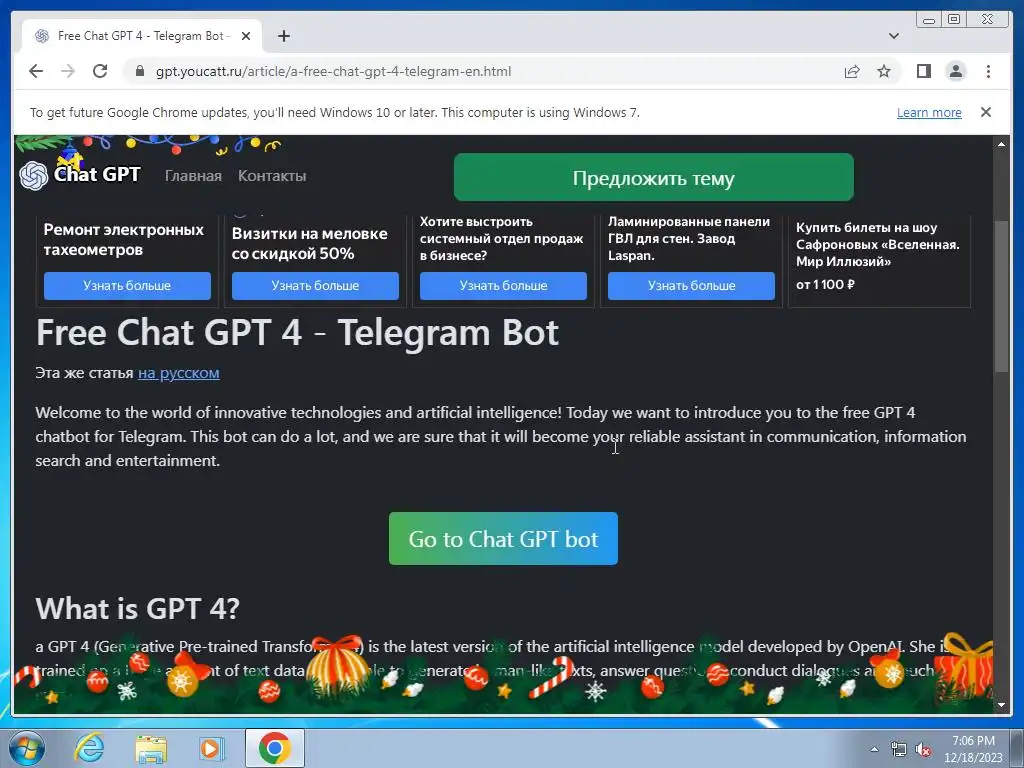Close the Free Chat GPT 4 tab
Screen dimensions: 1024x768
(x=246, y=36)
